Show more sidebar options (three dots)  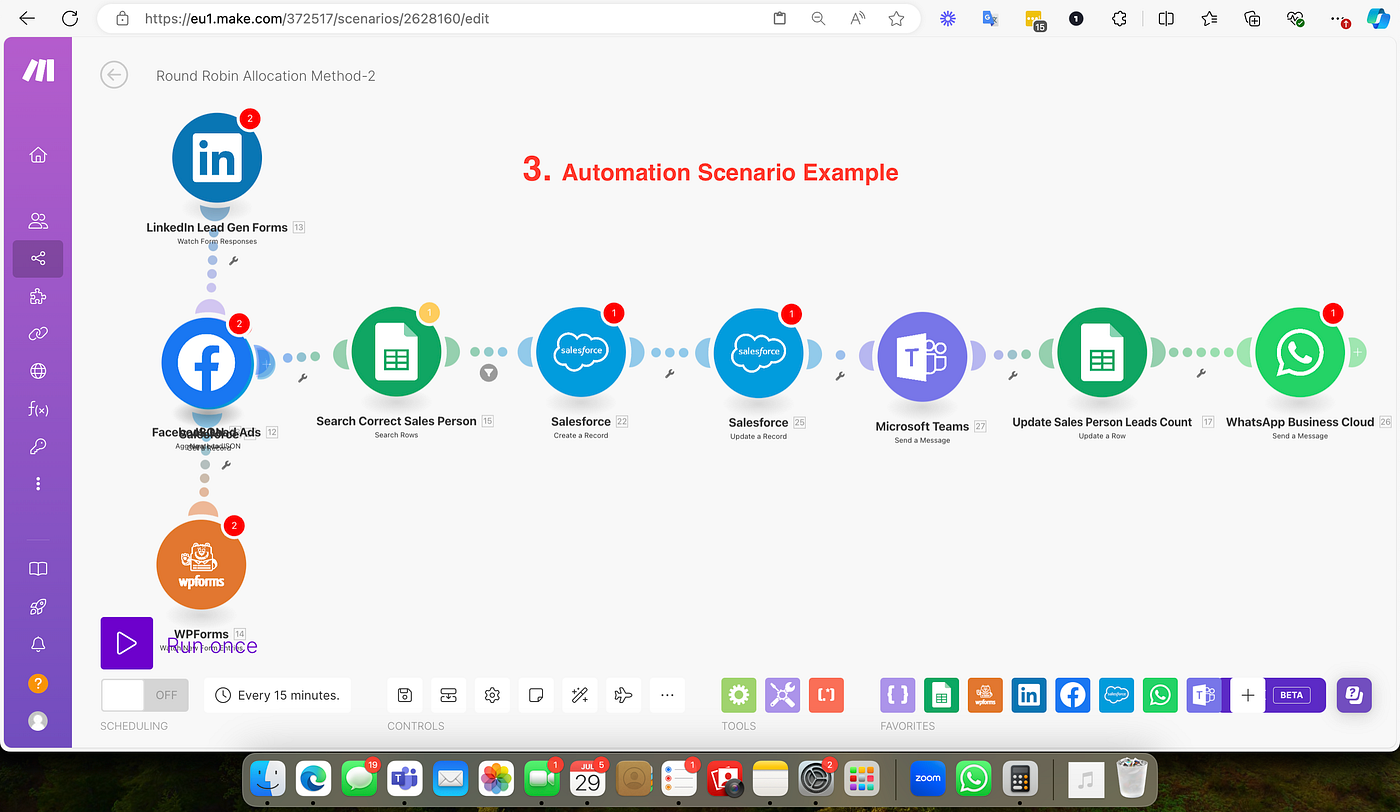click(38, 484)
